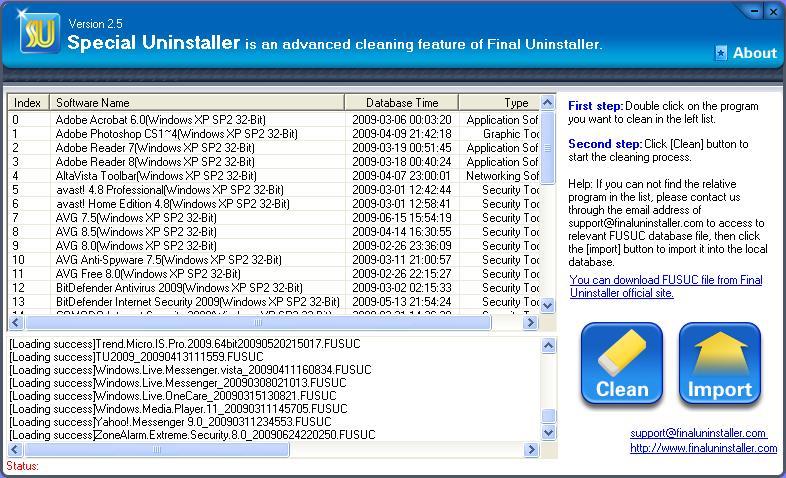
Task: Click database time 2009-05-13 21:54:24
Action: pos(402,302)
